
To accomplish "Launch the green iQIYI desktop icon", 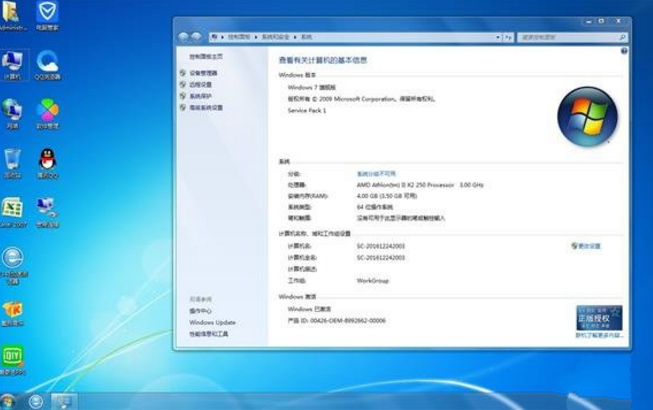I will click(12, 360).
